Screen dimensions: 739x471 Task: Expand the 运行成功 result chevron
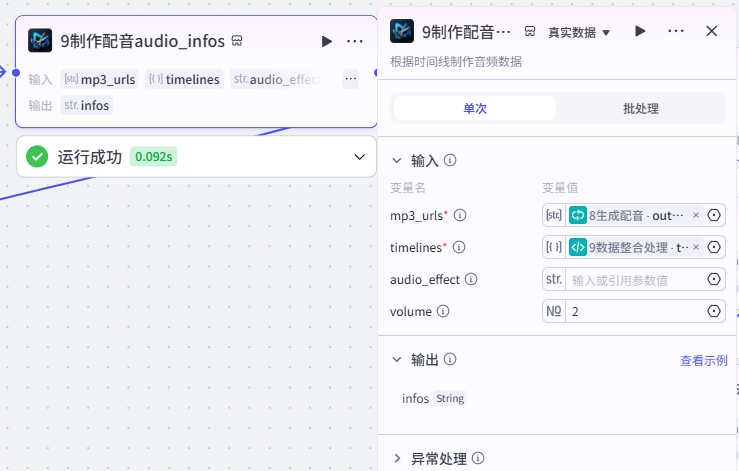[x=360, y=157]
